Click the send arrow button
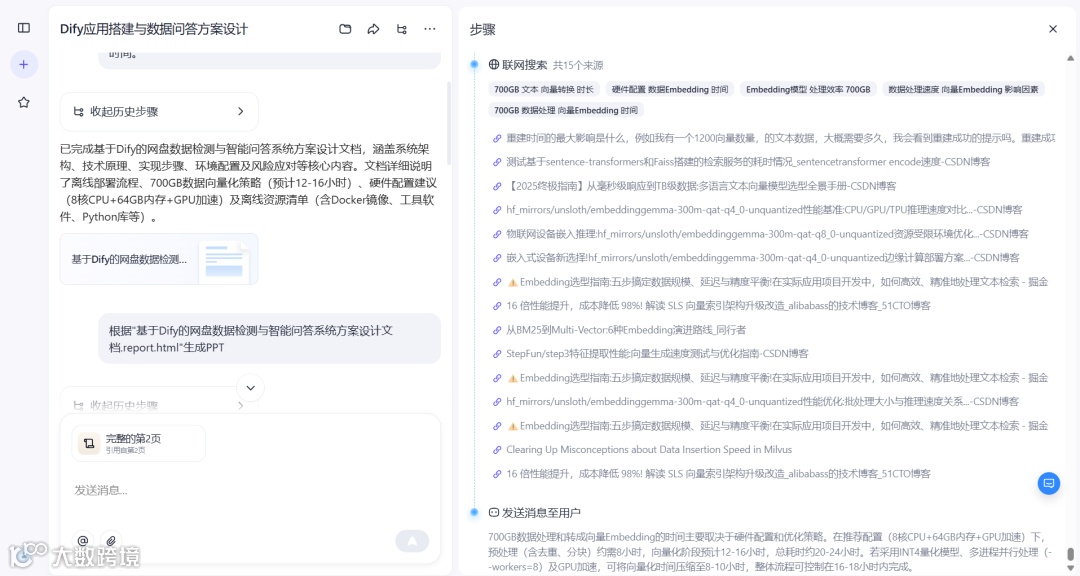This screenshot has height=576, width=1080. 412,541
